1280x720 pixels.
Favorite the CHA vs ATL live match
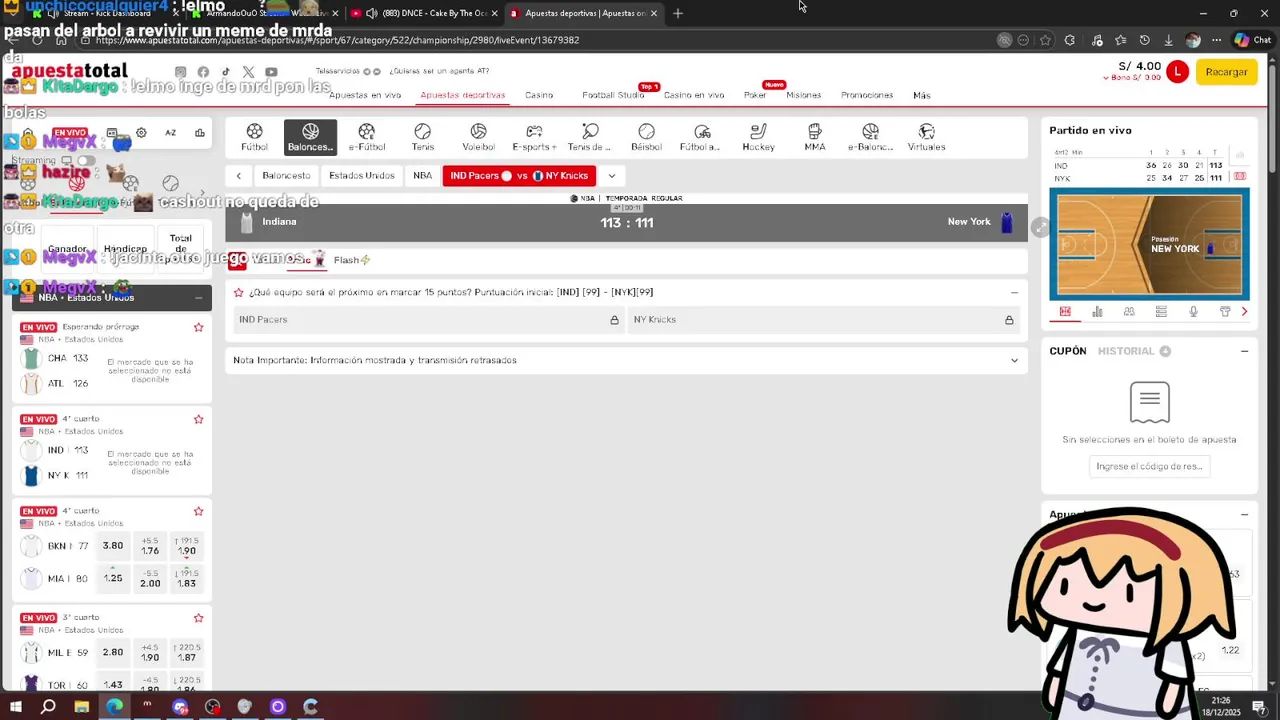198,327
